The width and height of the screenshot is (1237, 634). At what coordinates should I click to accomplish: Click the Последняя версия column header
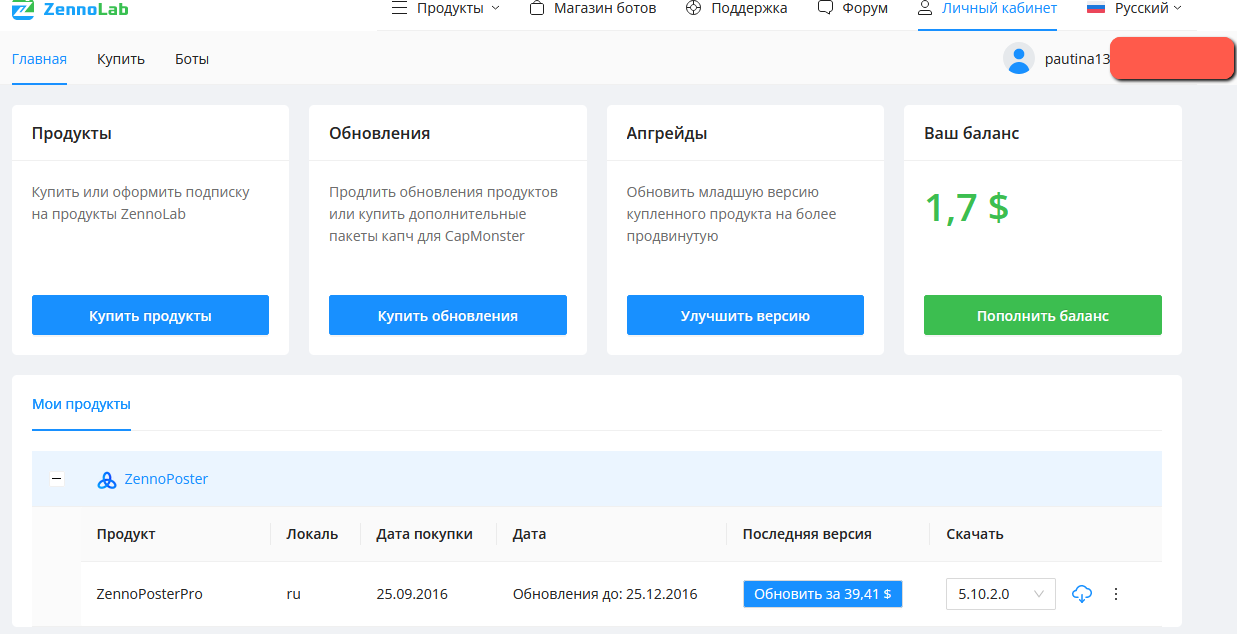pyautogui.click(x=807, y=534)
